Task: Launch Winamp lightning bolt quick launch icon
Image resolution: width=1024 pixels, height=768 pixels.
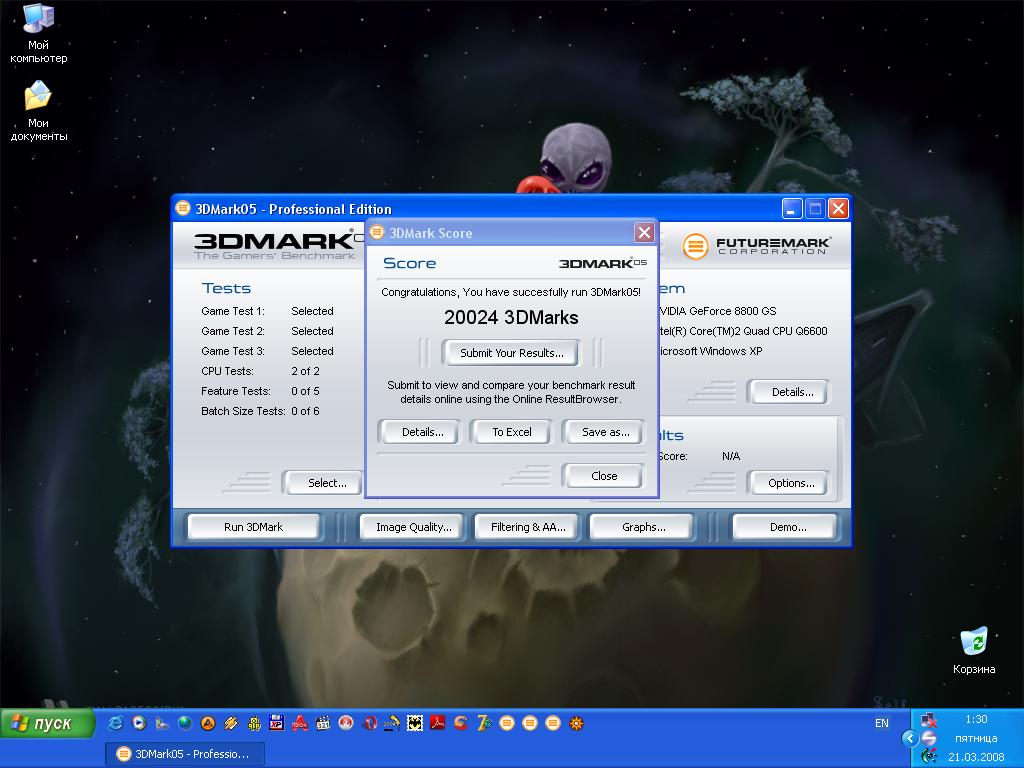Action: (x=231, y=723)
